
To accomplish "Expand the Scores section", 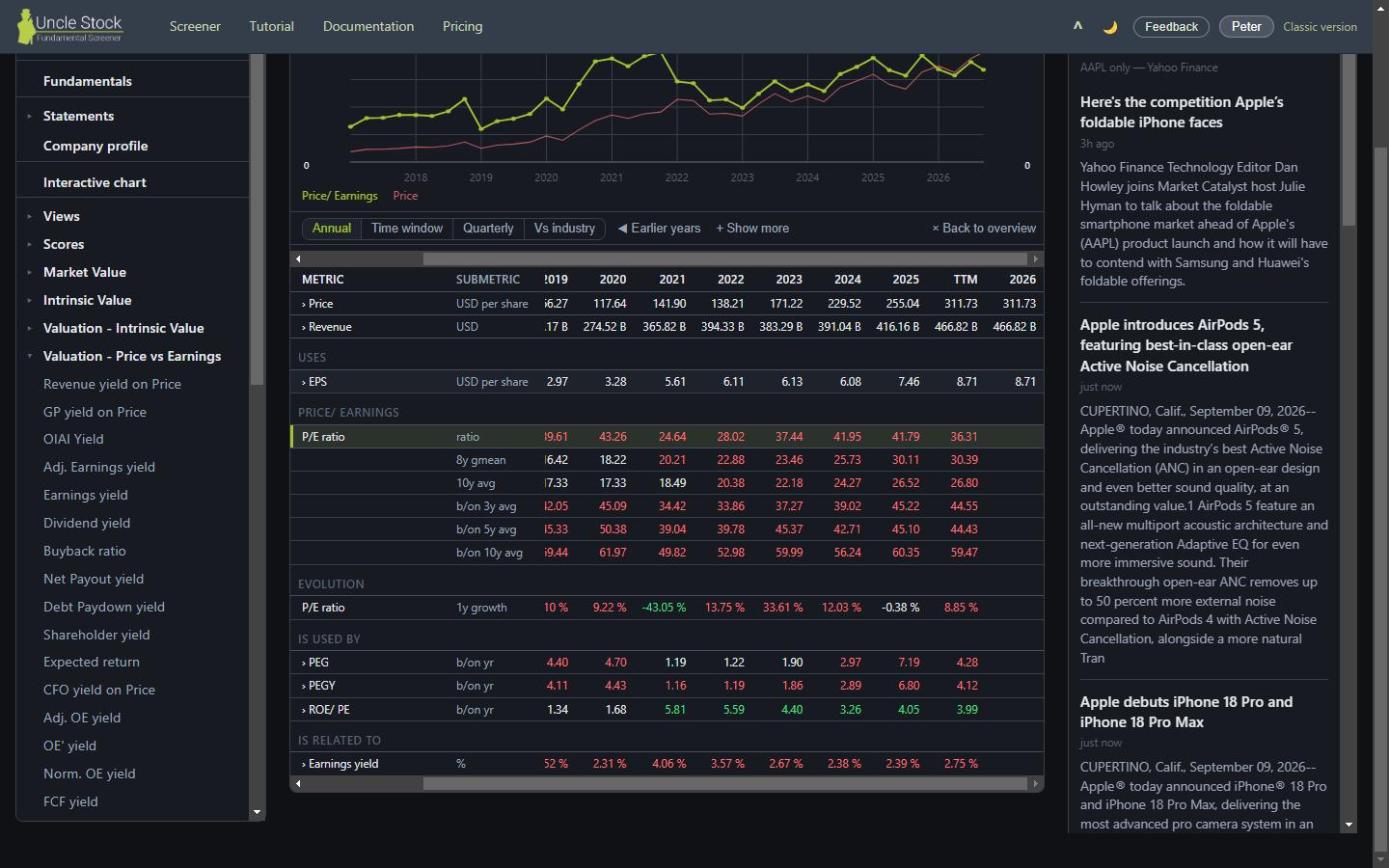I will pos(63,244).
